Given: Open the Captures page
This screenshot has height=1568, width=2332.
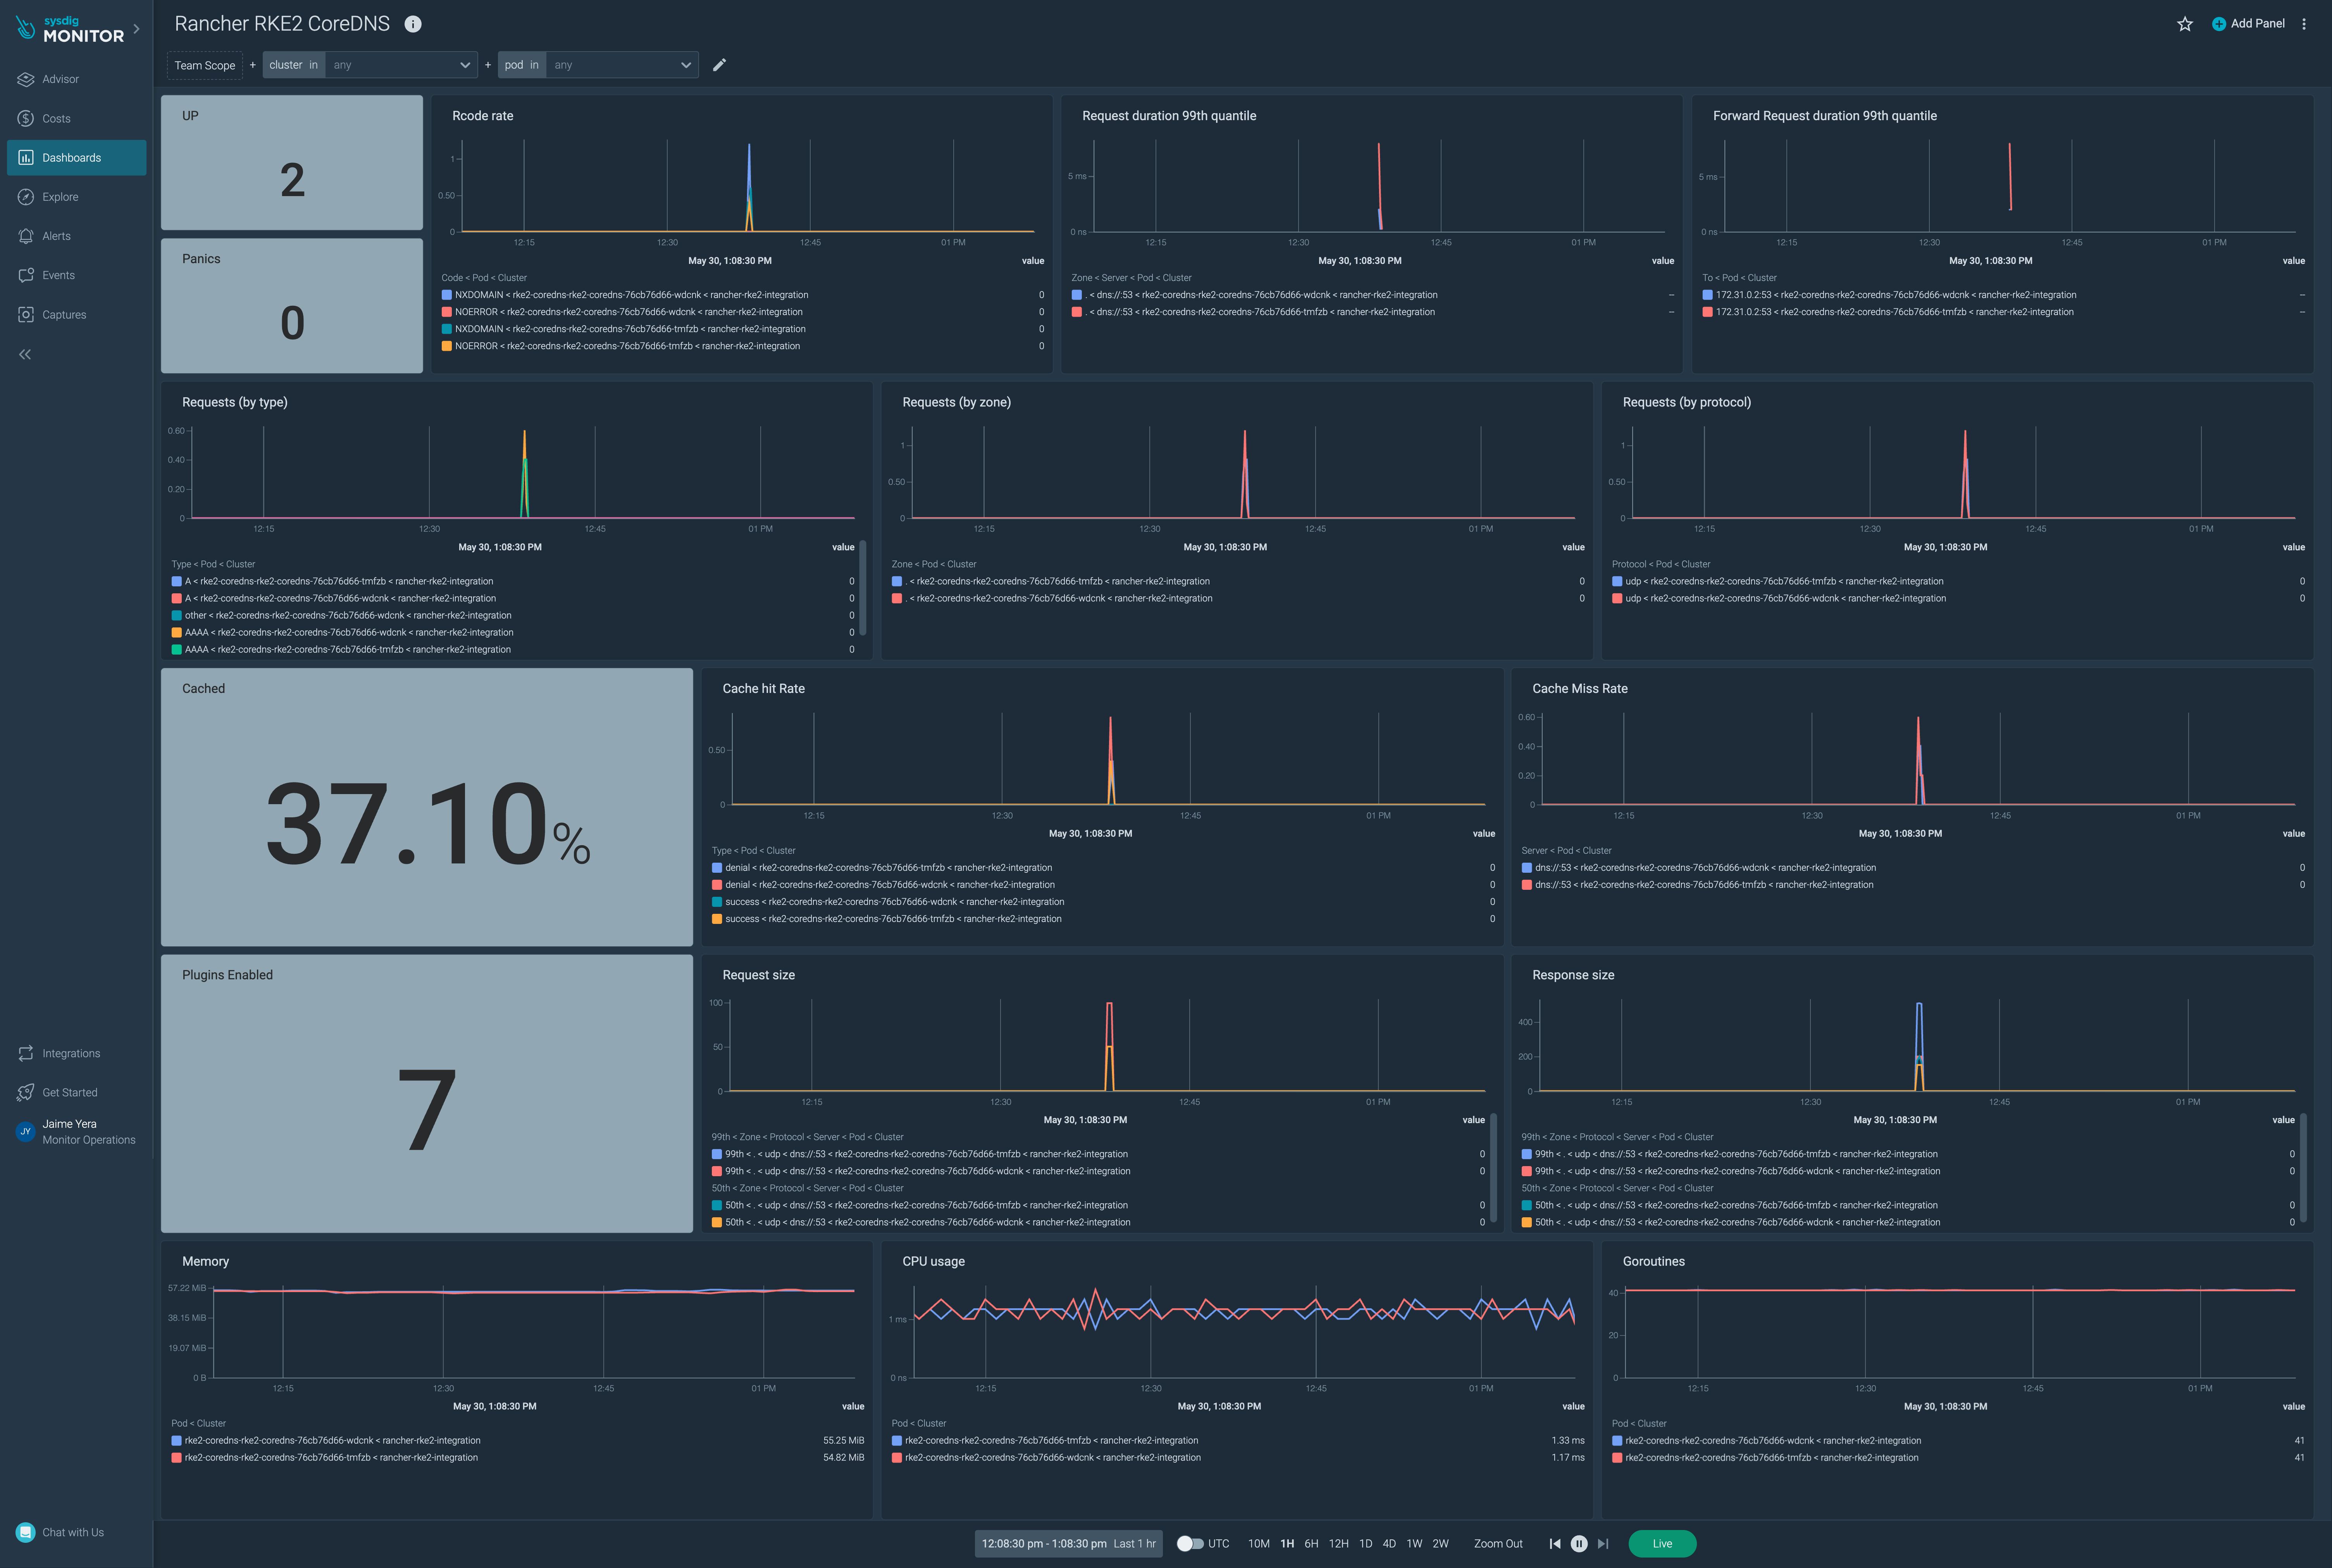Looking at the screenshot, I should pyautogui.click(x=63, y=314).
